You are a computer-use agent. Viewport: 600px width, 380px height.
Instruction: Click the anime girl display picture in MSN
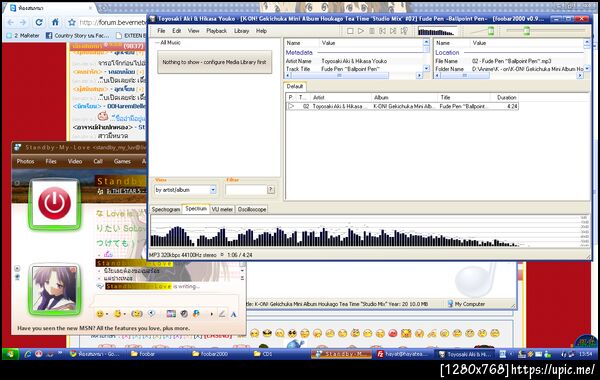55,289
